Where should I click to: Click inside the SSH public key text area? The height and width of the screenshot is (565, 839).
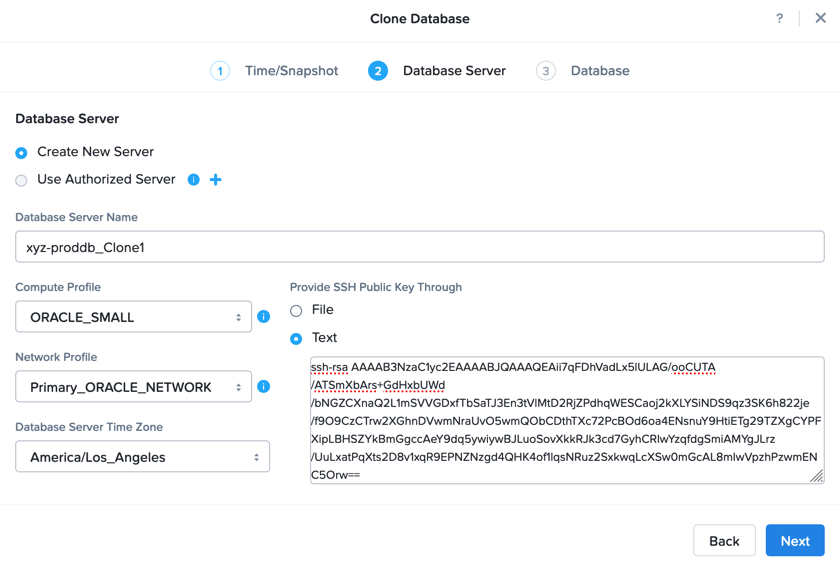click(567, 421)
